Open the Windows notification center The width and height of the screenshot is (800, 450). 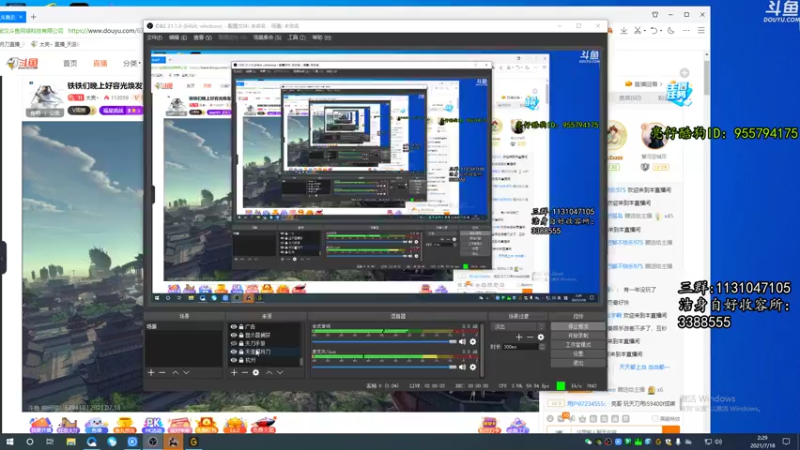coord(786,442)
